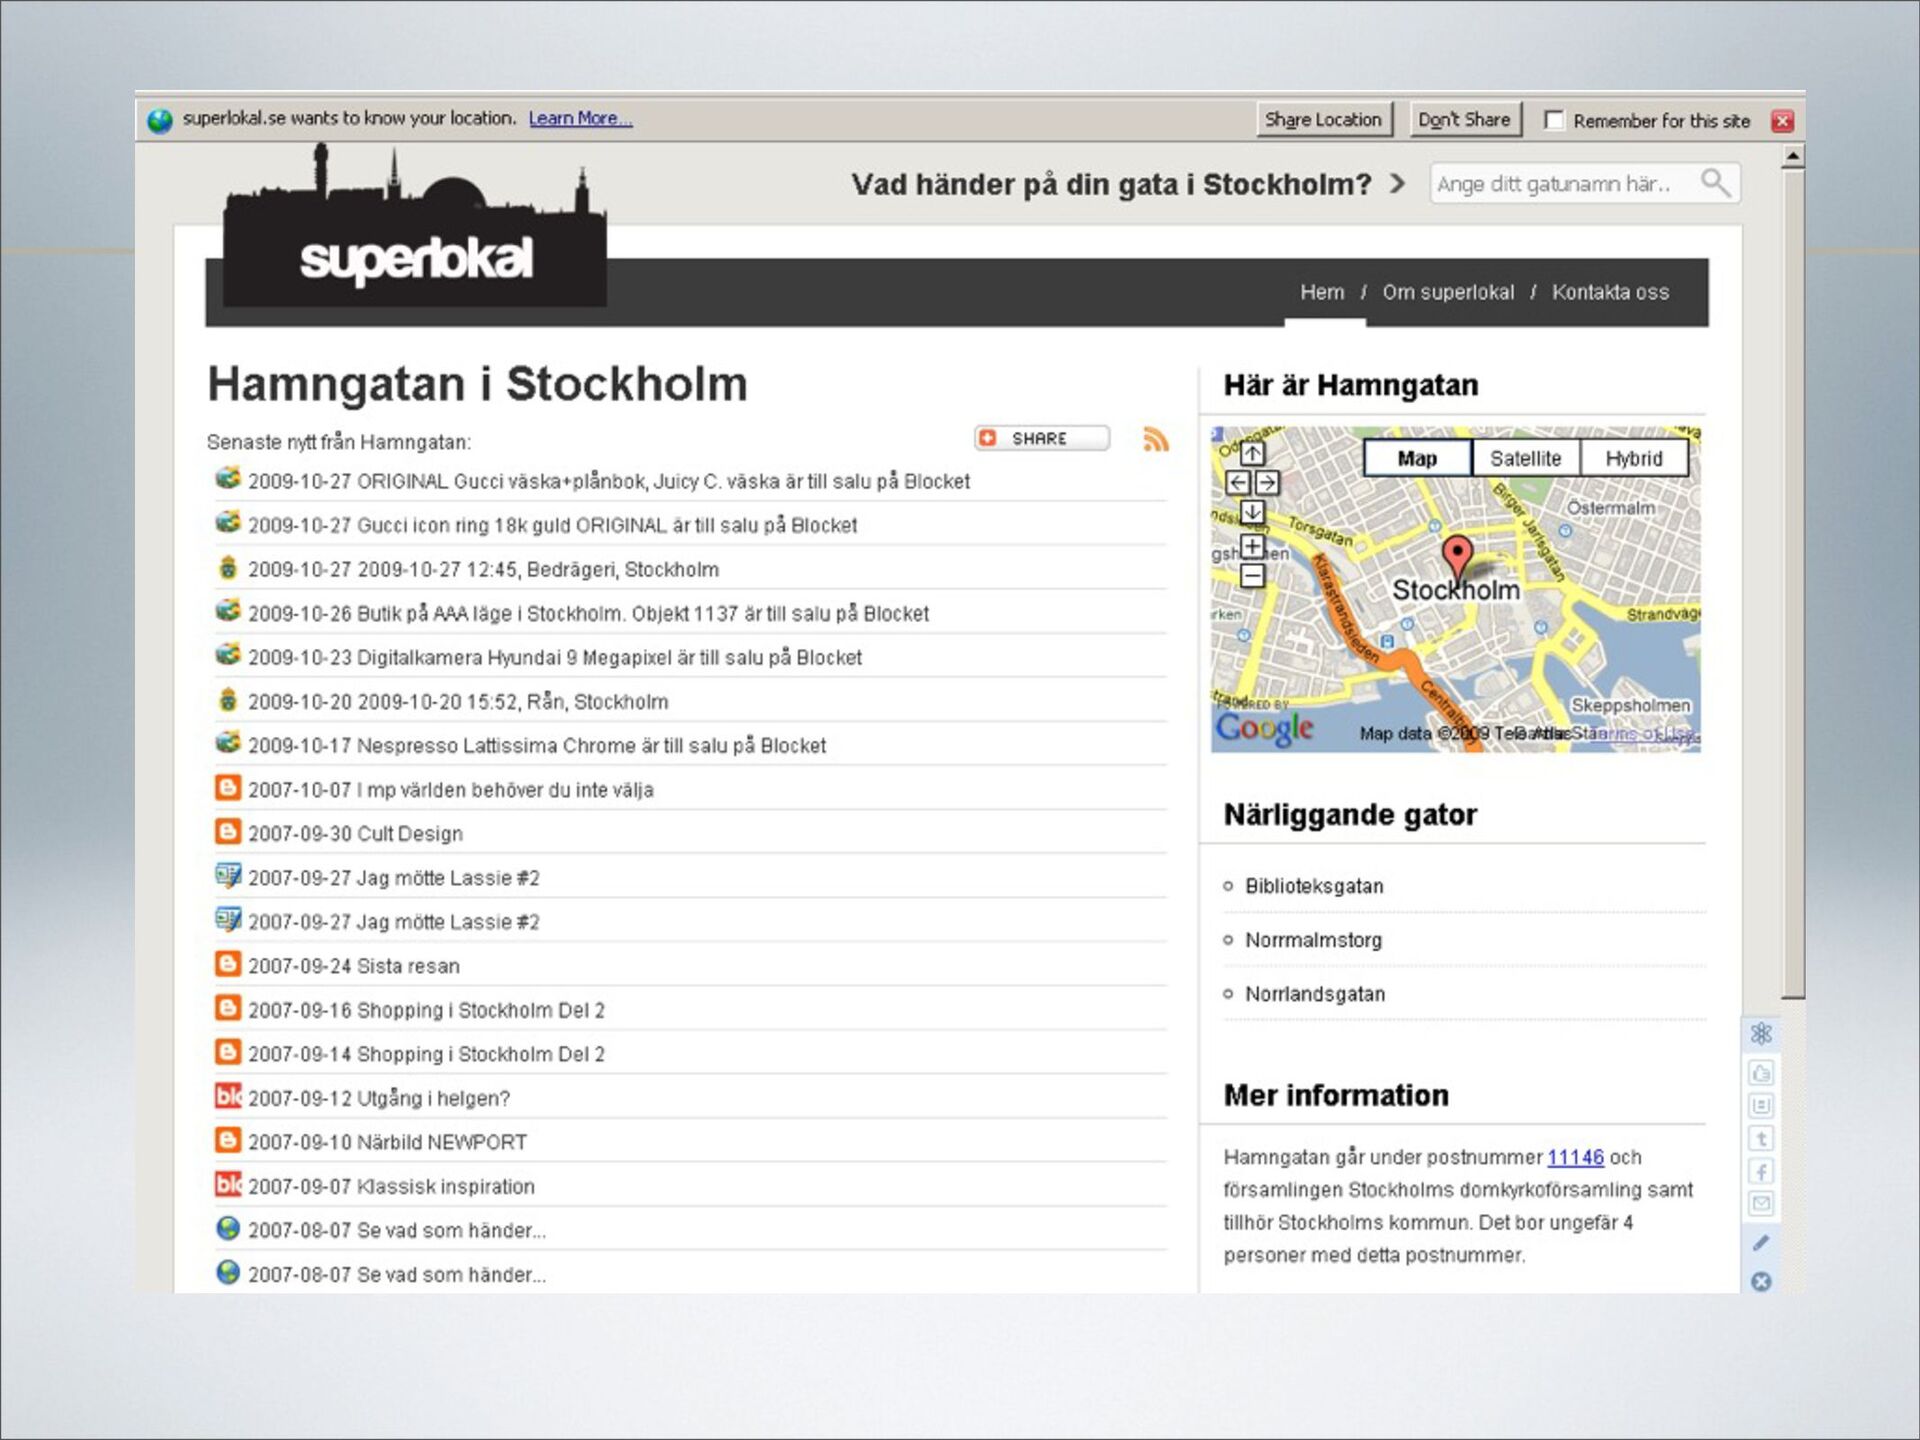Open ORIGINAL Gucci väska+plånbok listing

tap(609, 481)
